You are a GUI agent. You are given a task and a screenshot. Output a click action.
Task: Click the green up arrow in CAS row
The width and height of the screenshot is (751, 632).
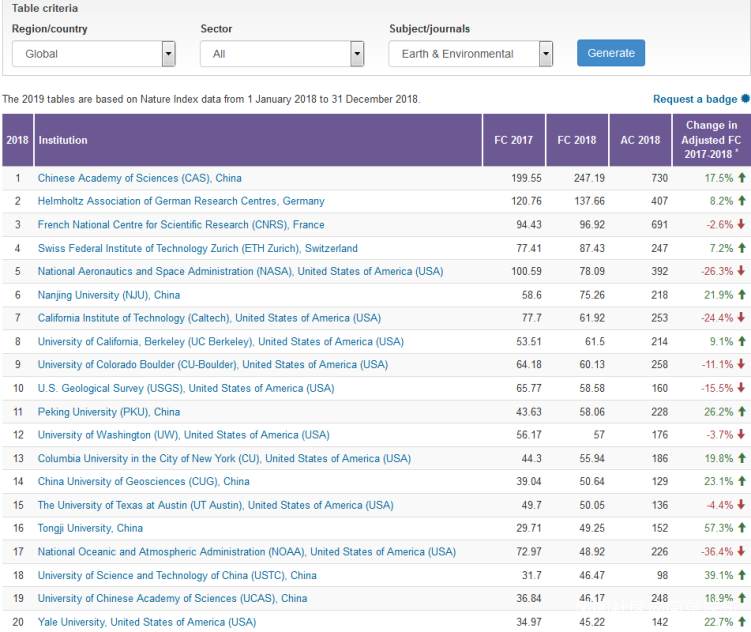[742, 178]
